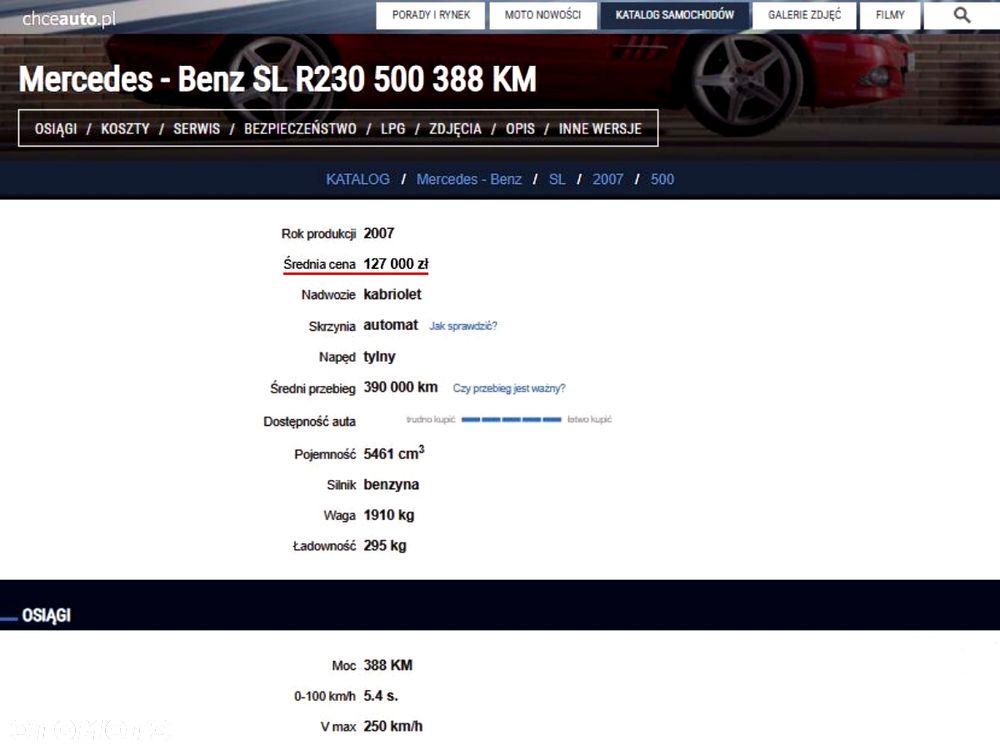Click the 'kabriolet' body type value
Screen dimensions: 1000x750
[x=392, y=295]
